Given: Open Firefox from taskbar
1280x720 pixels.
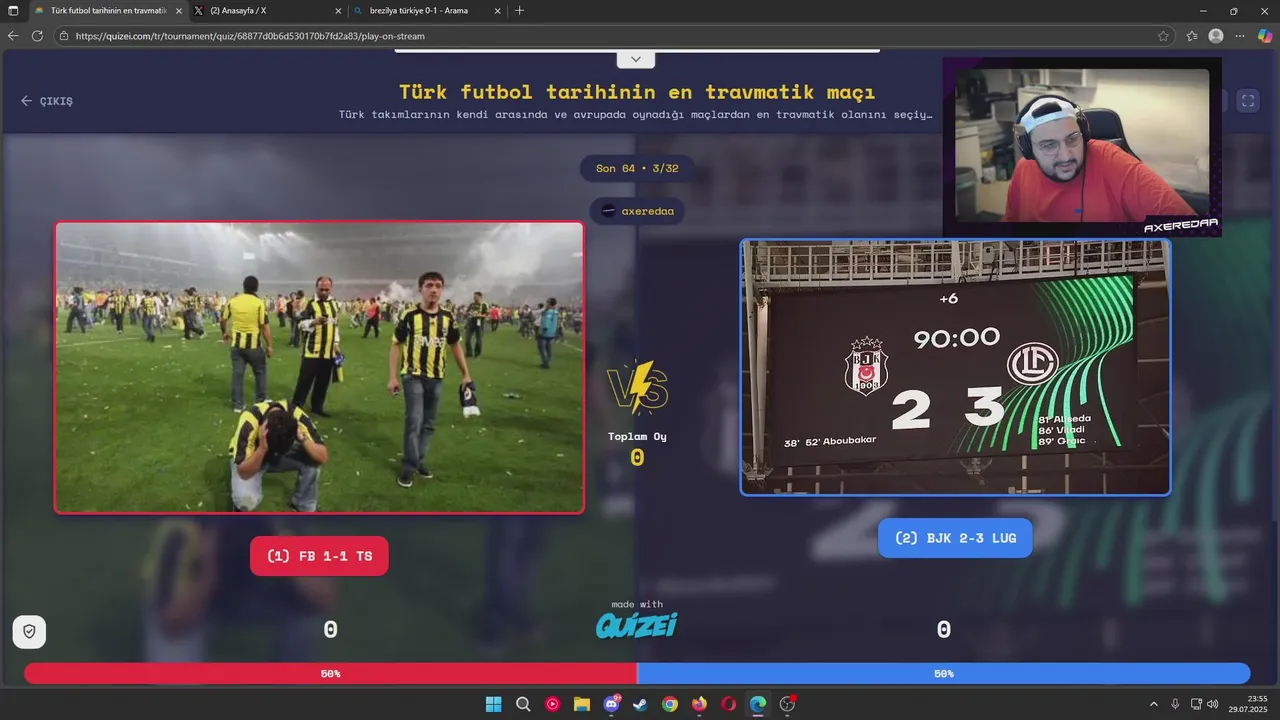Looking at the screenshot, I should pyautogui.click(x=699, y=704).
